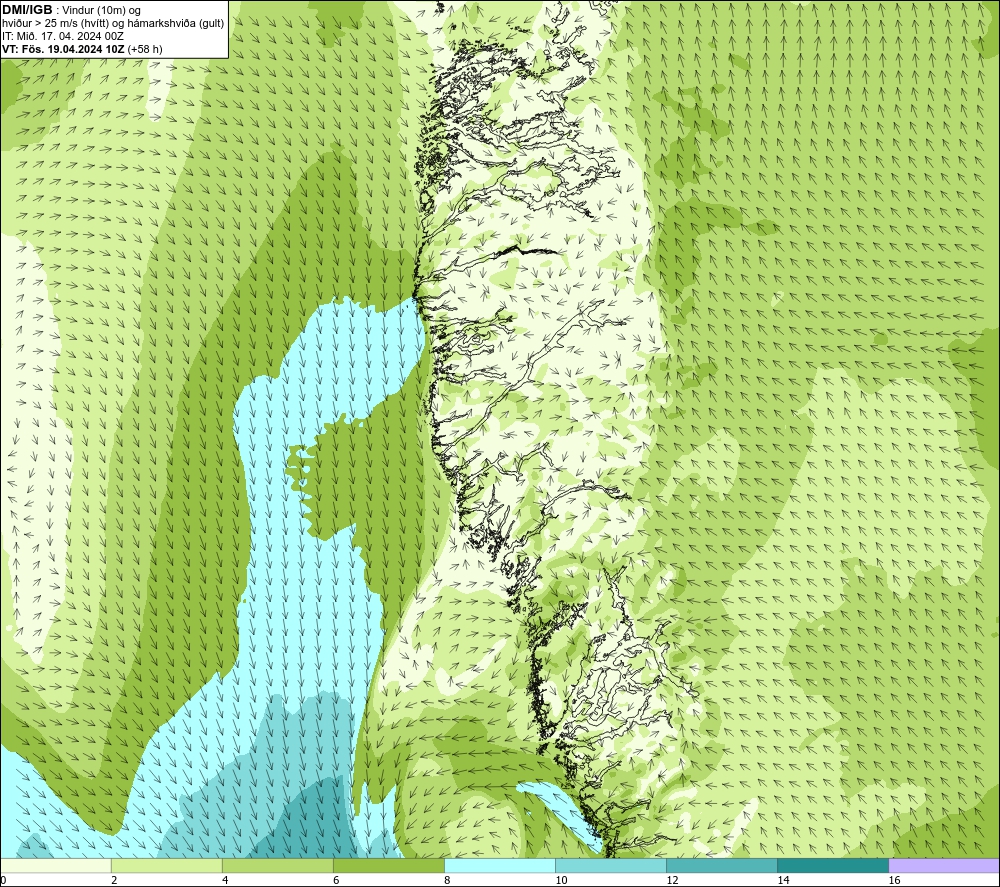Image resolution: width=1000 pixels, height=887 pixels.
Task: Click the 'DMI/IGB' title text
Action: [x=27, y=10]
